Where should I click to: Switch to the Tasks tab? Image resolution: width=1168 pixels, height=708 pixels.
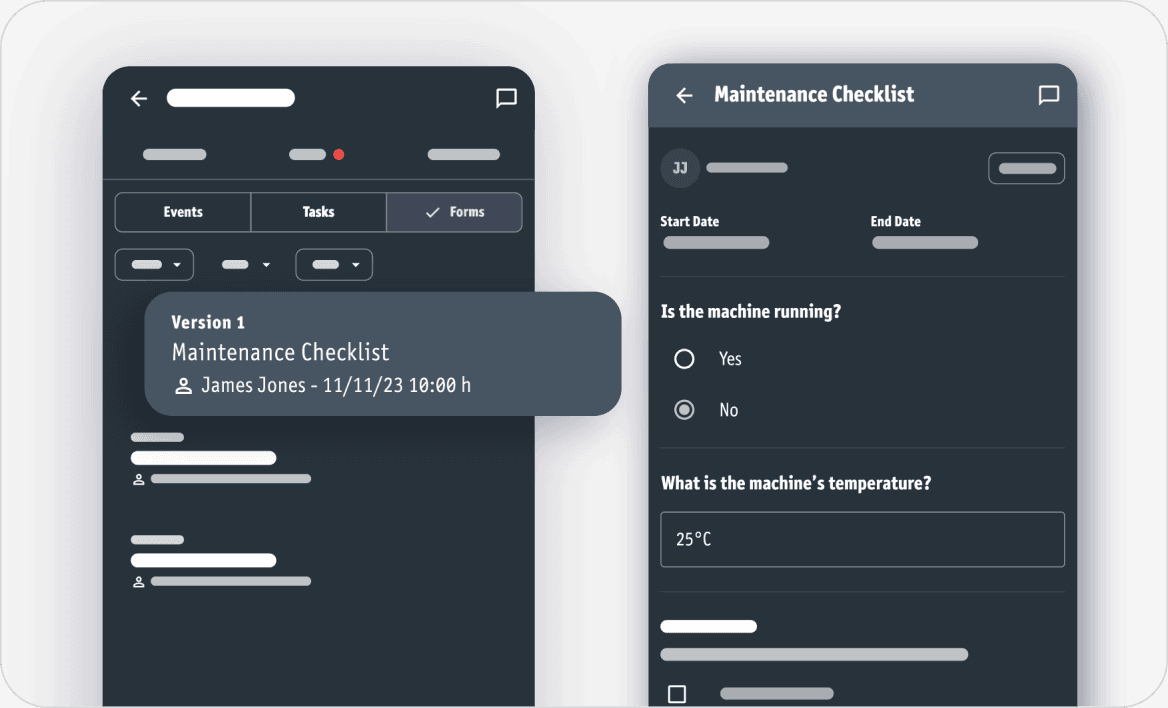(x=318, y=212)
